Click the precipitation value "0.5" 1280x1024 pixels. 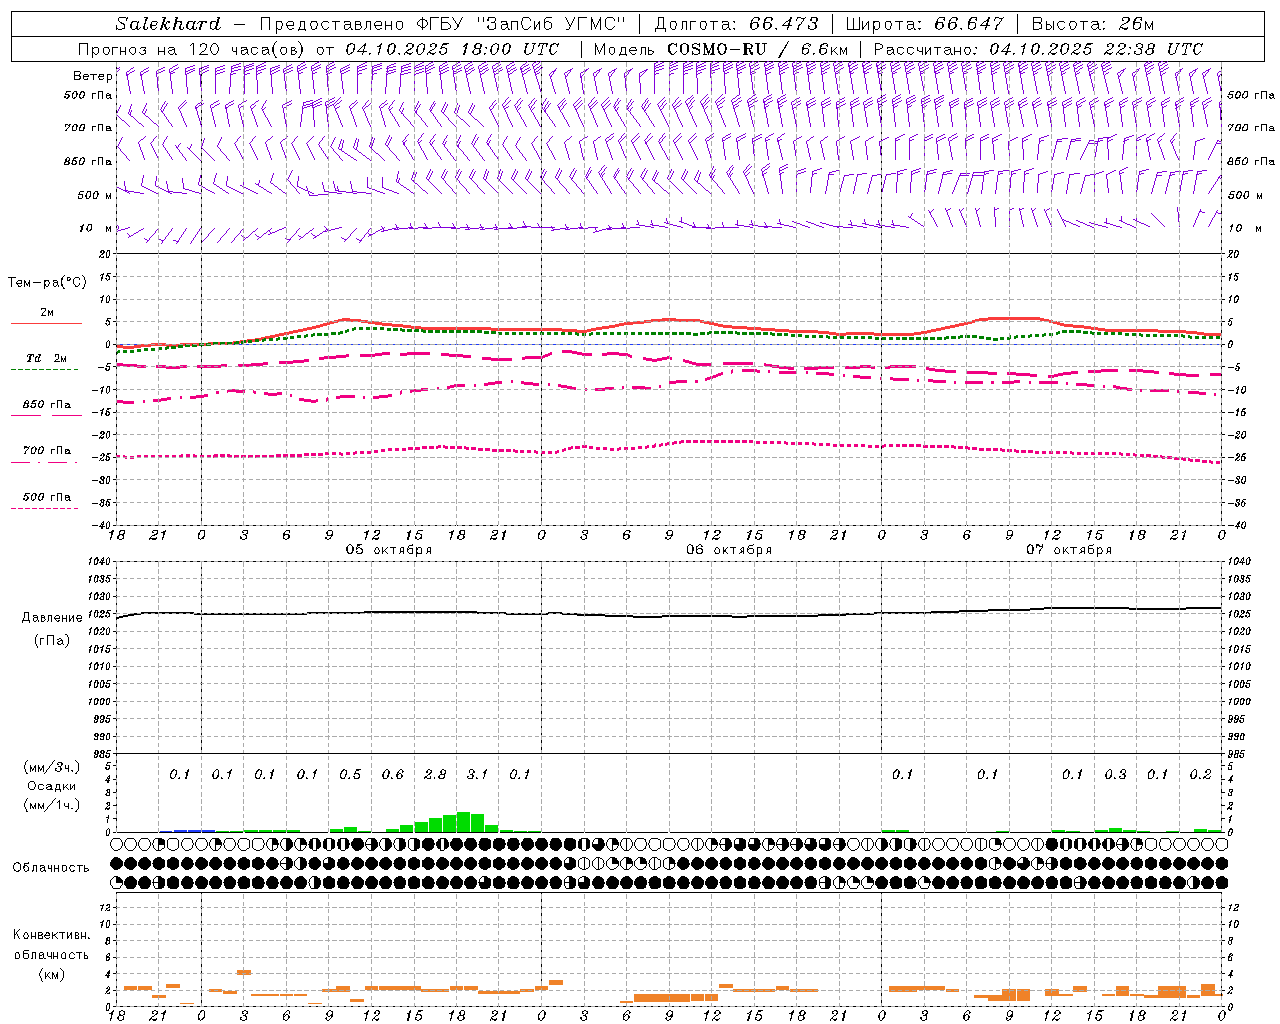[x=350, y=775]
